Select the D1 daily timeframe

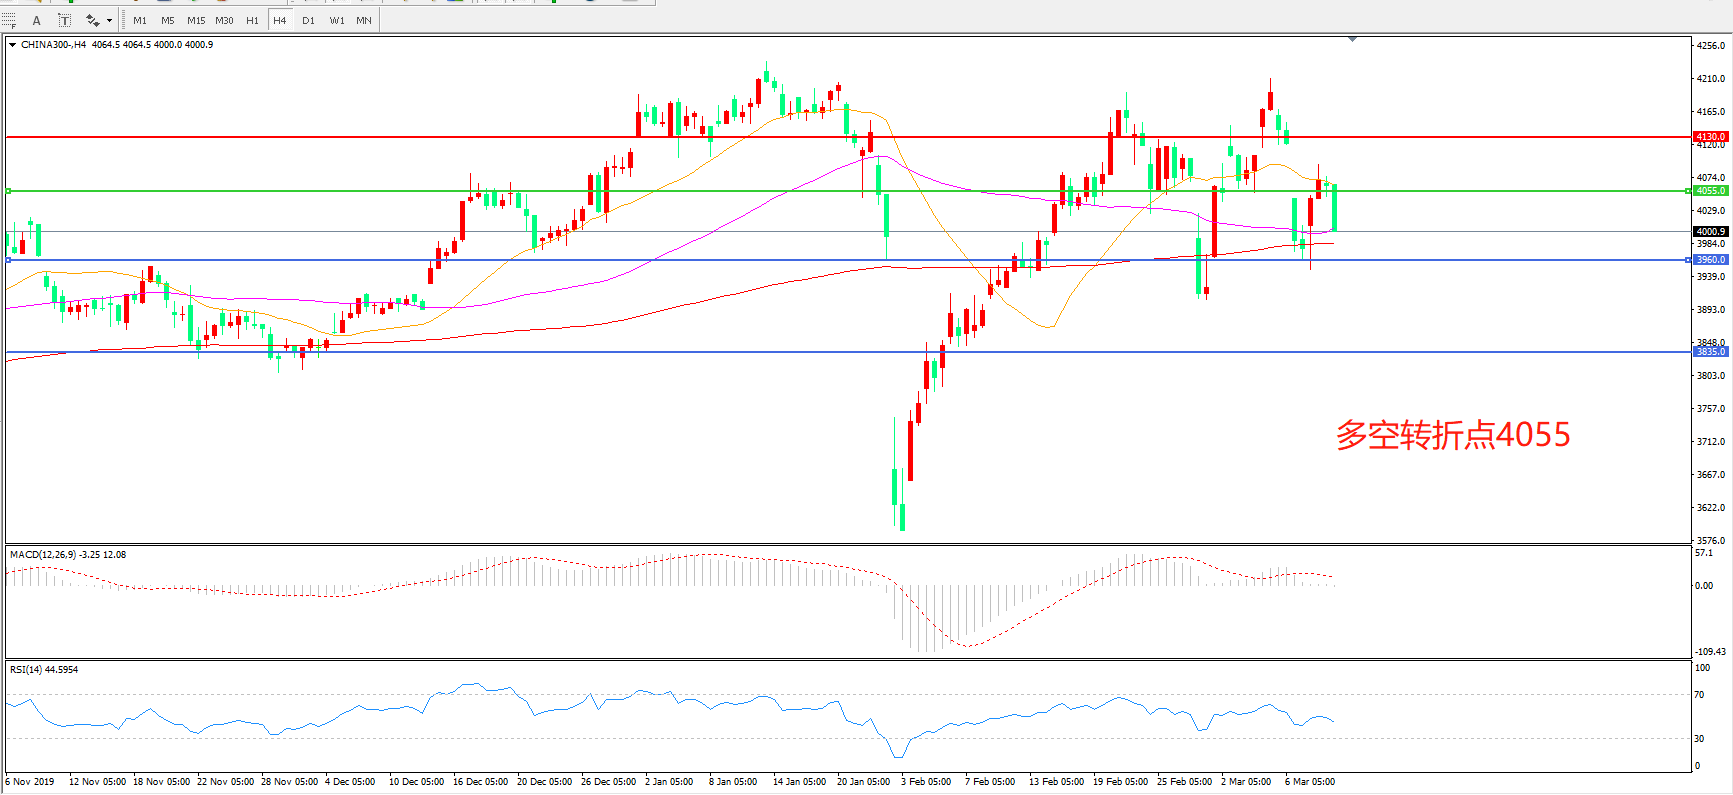[308, 20]
